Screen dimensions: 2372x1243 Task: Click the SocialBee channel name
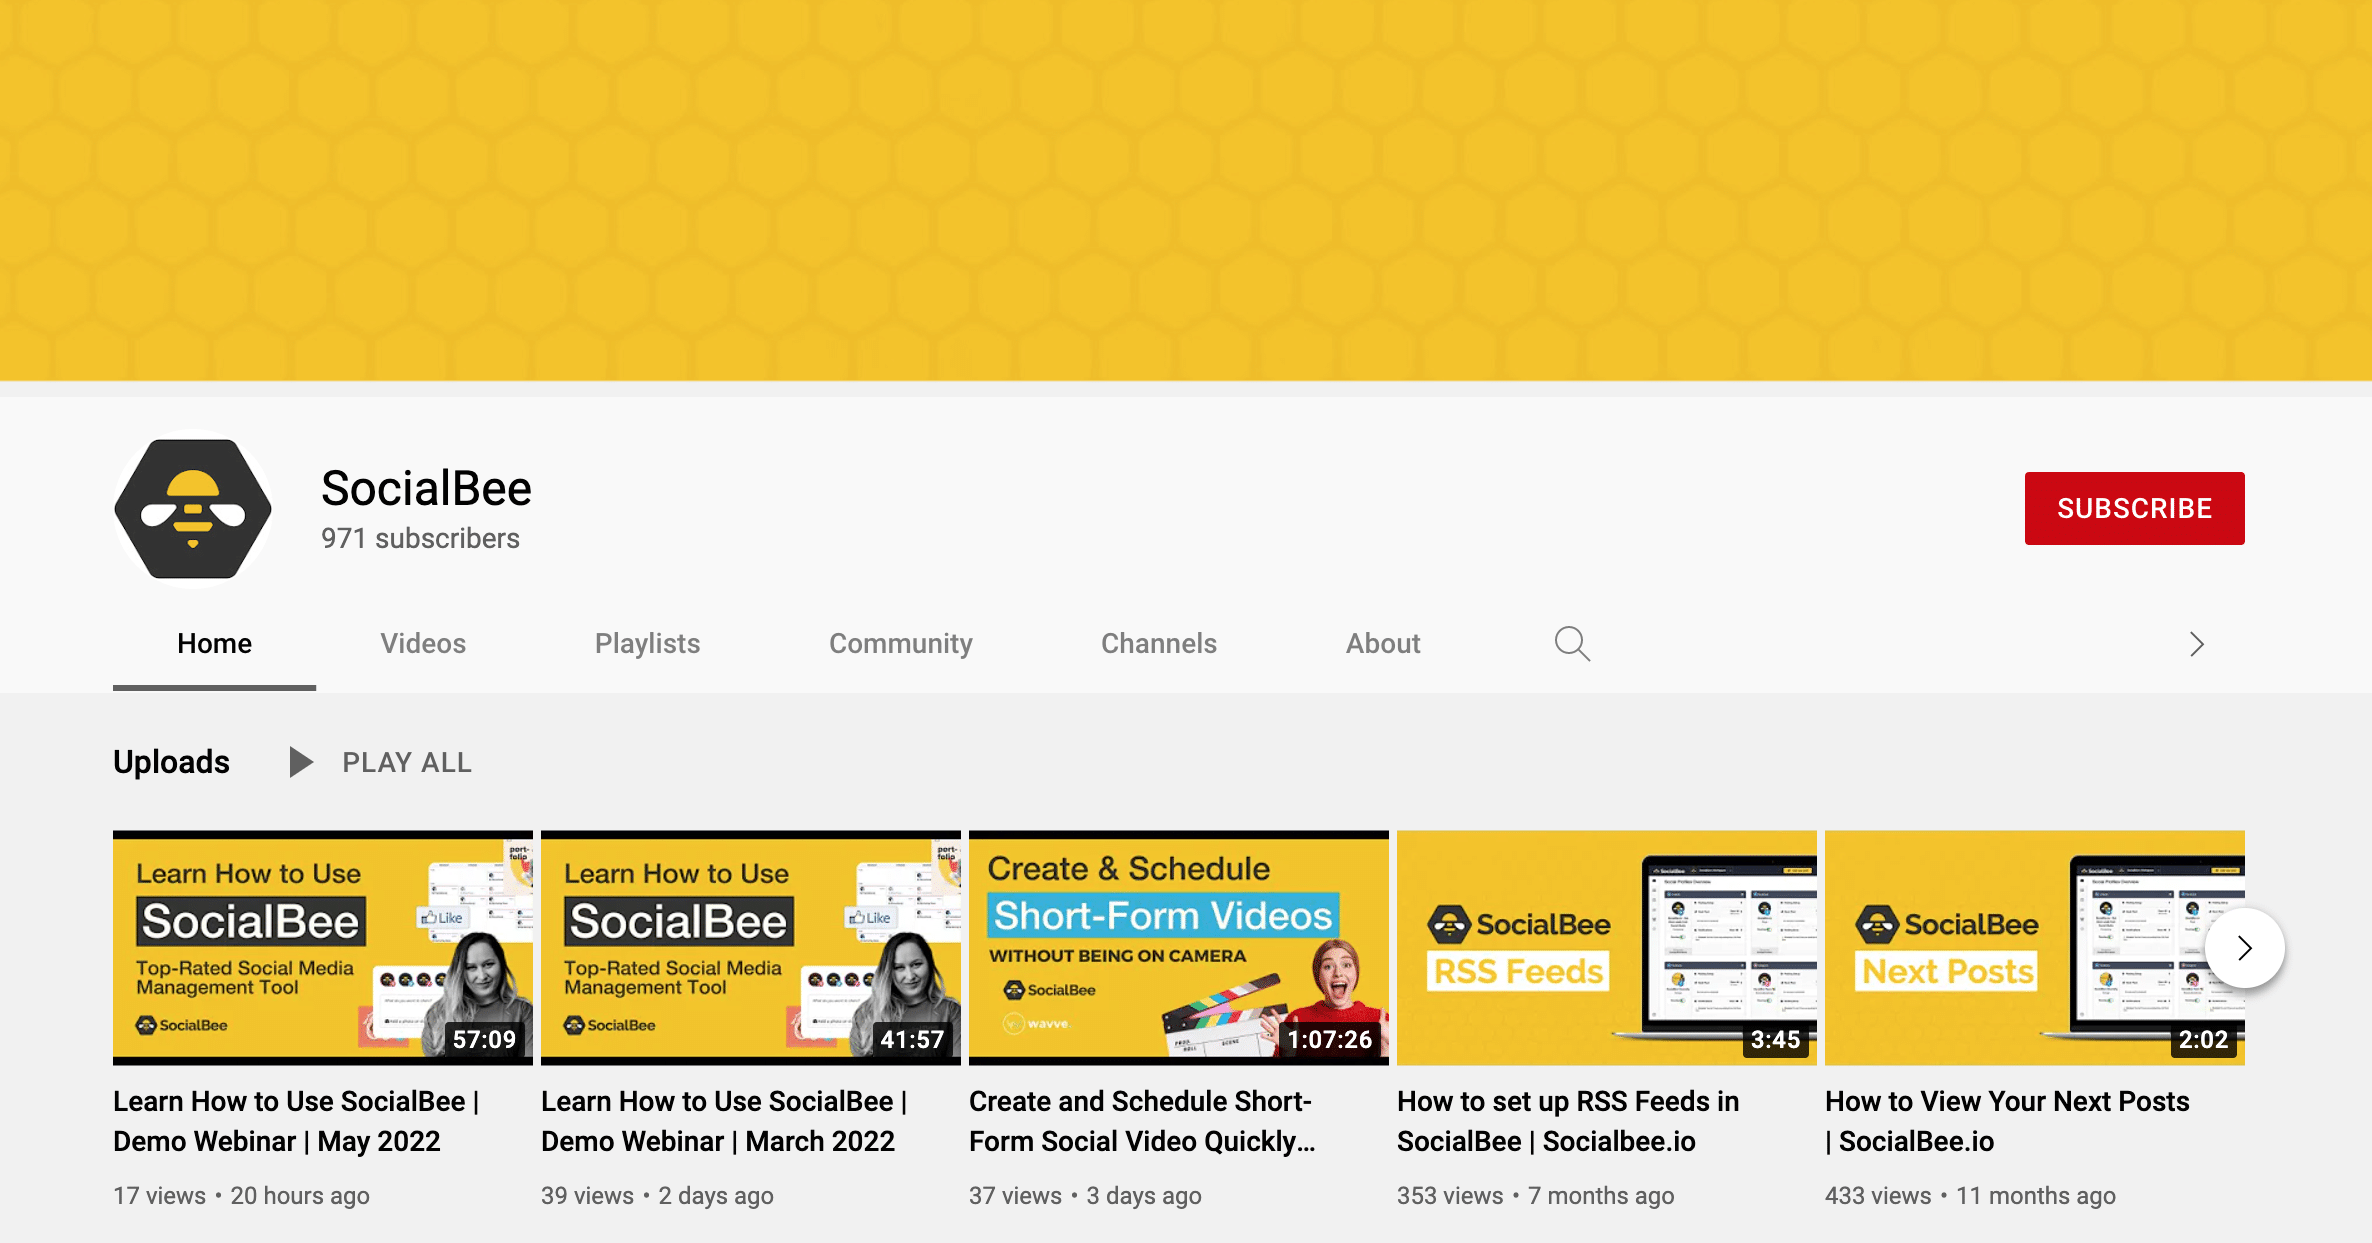click(x=426, y=489)
